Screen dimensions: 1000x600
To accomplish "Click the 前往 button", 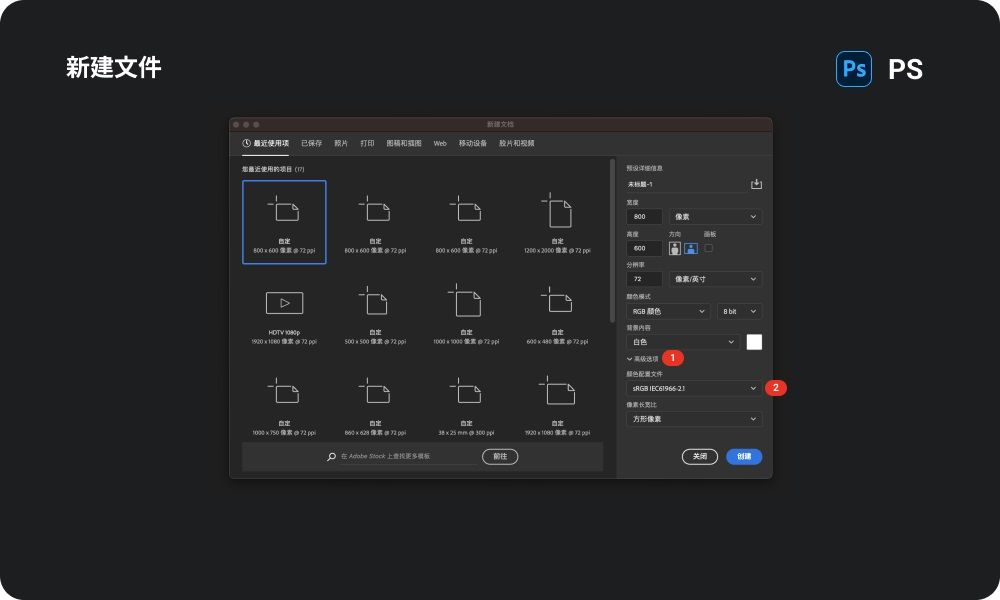I will tap(500, 457).
